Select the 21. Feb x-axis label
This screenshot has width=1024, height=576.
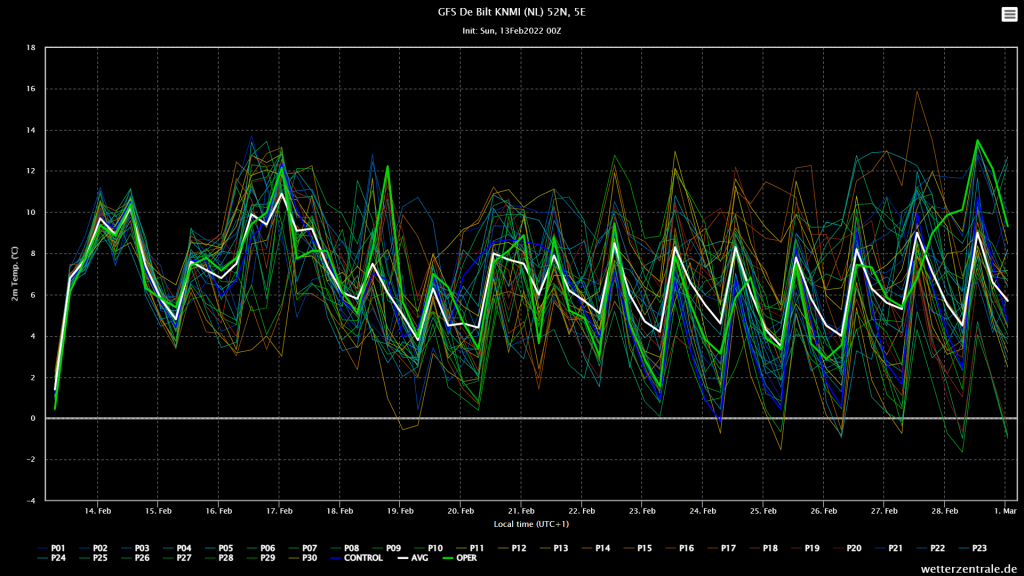tap(521, 511)
